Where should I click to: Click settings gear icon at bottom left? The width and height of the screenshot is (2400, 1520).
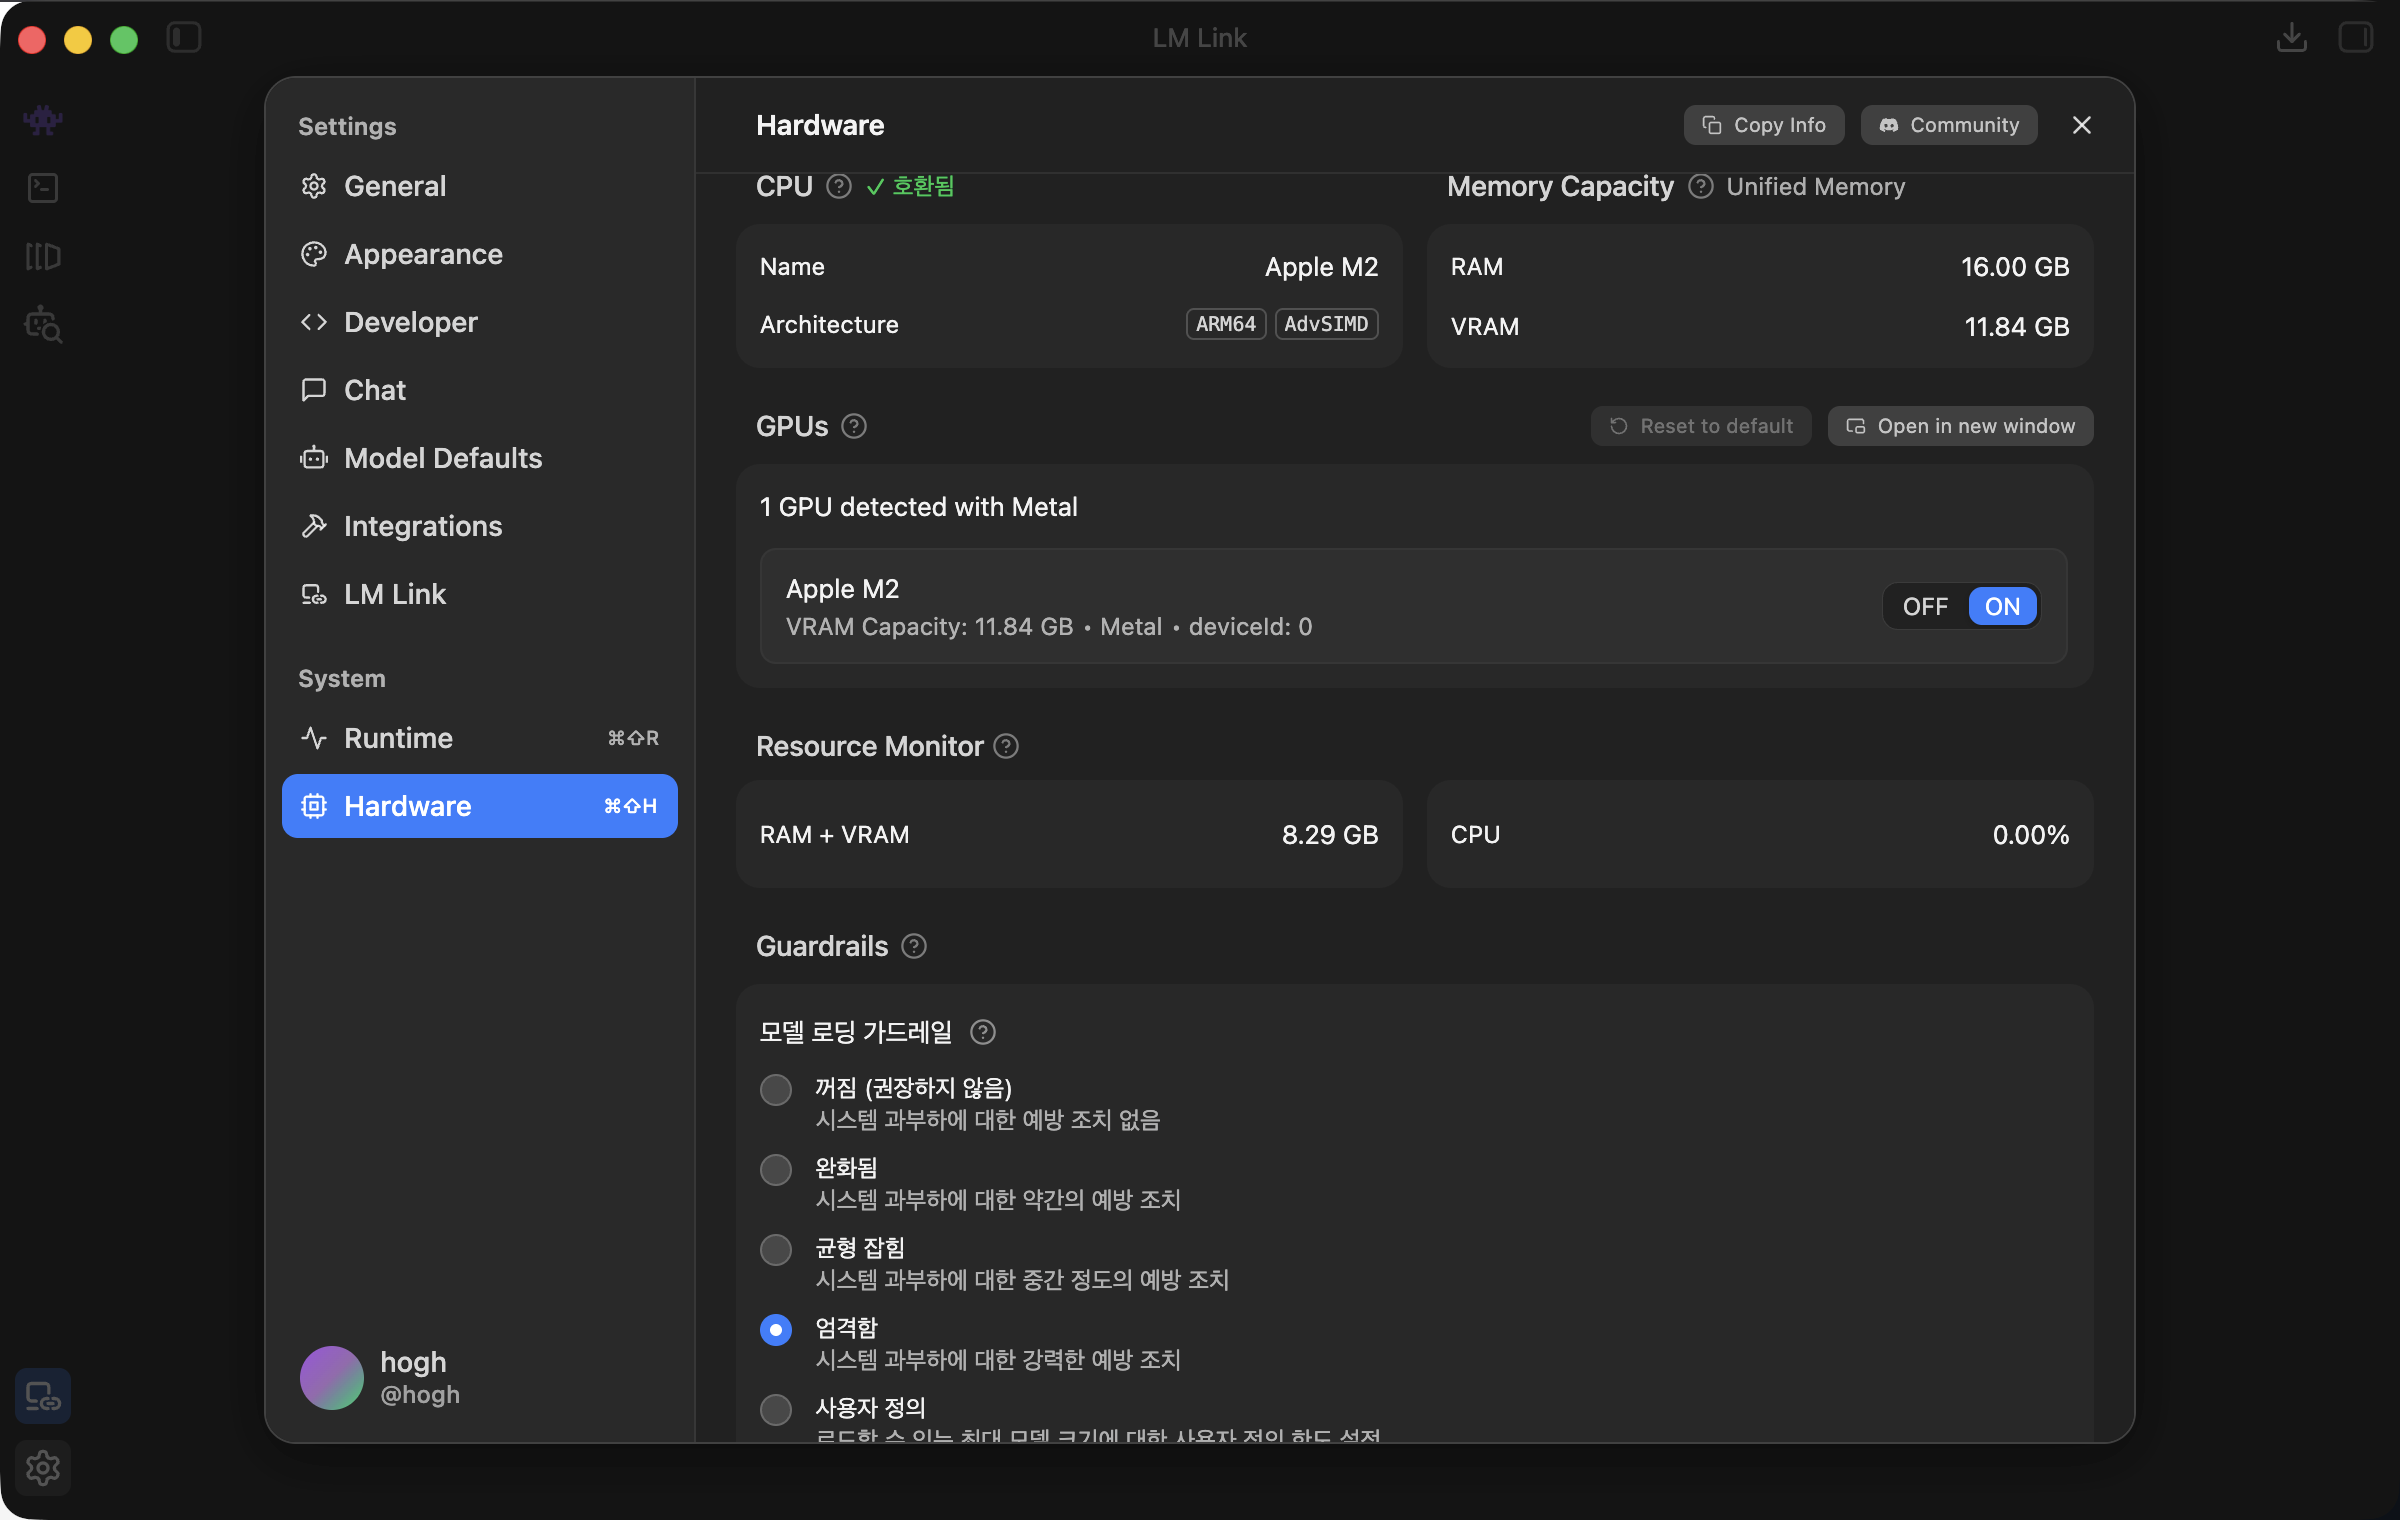point(43,1468)
